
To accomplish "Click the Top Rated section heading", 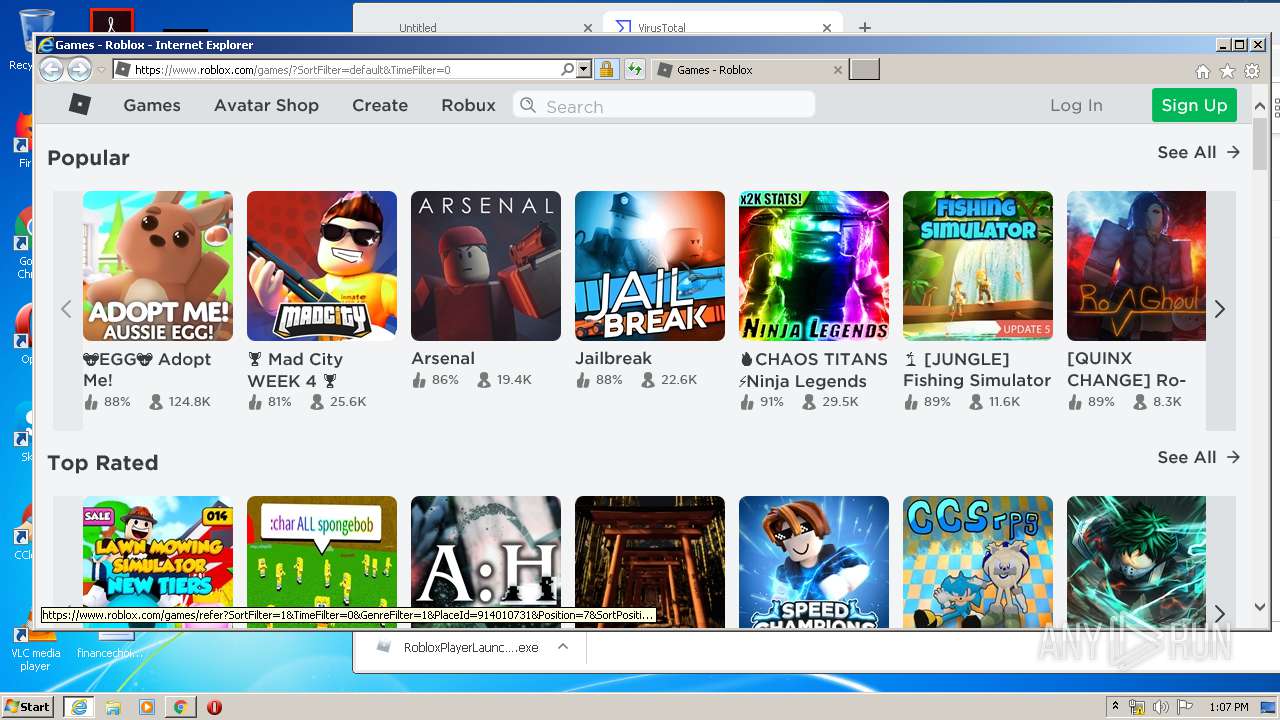I will coord(102,463).
